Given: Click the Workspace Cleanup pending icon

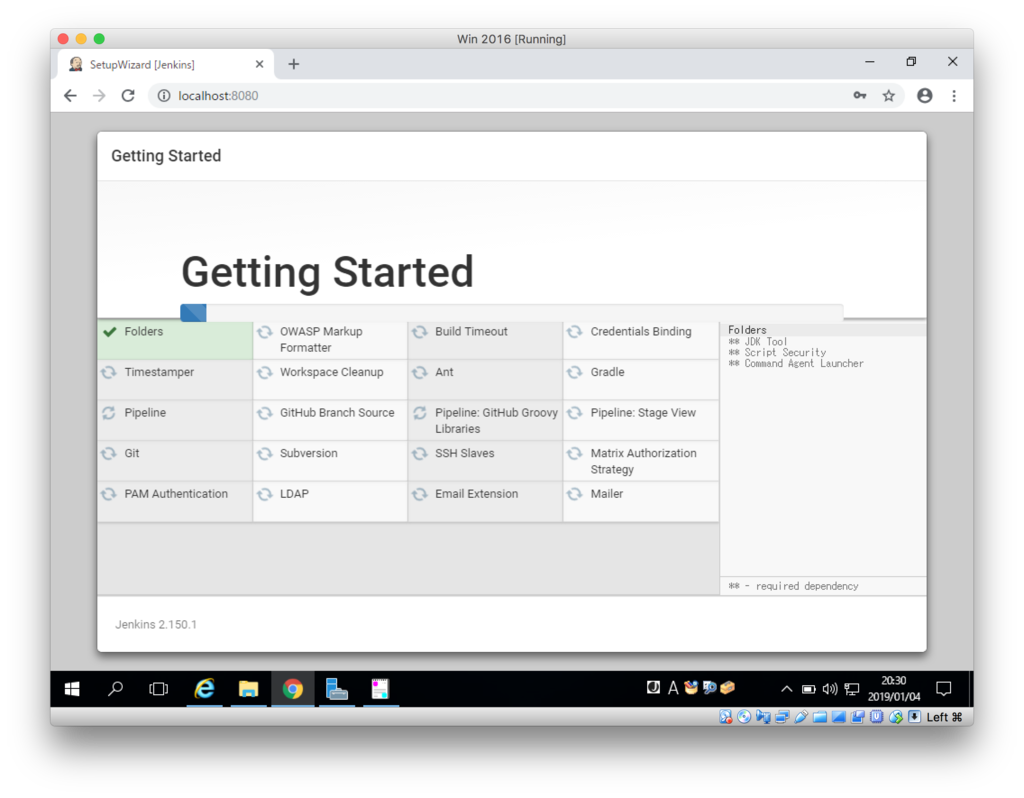Looking at the screenshot, I should coord(264,372).
